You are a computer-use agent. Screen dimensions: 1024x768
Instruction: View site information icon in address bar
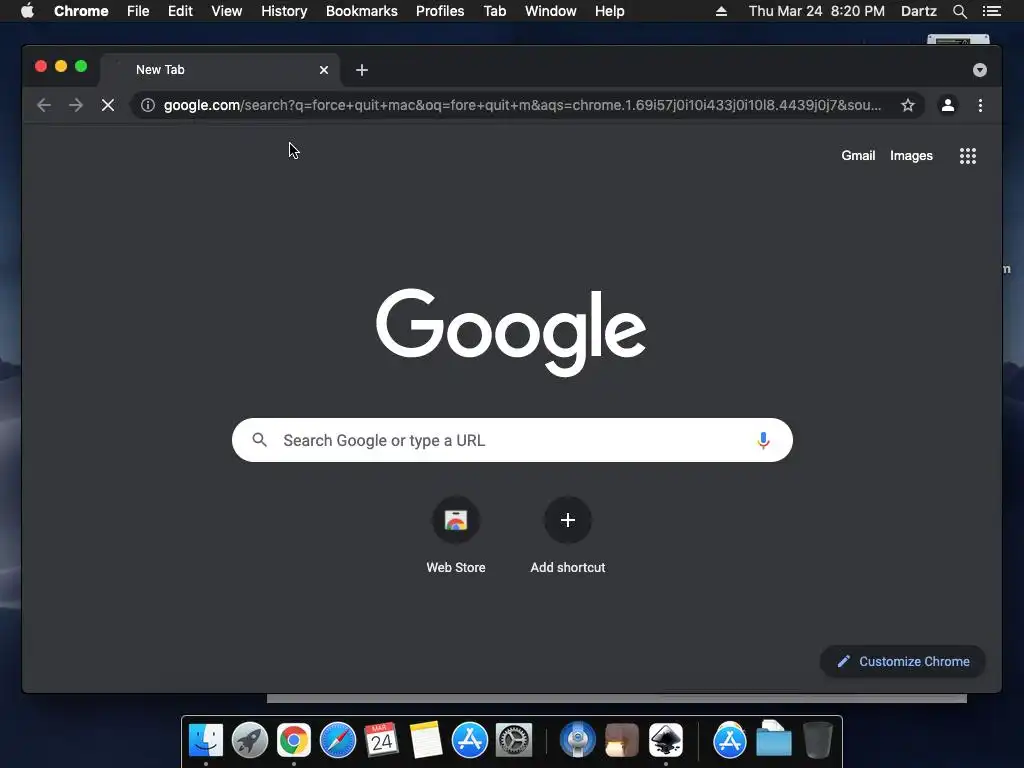coord(148,105)
